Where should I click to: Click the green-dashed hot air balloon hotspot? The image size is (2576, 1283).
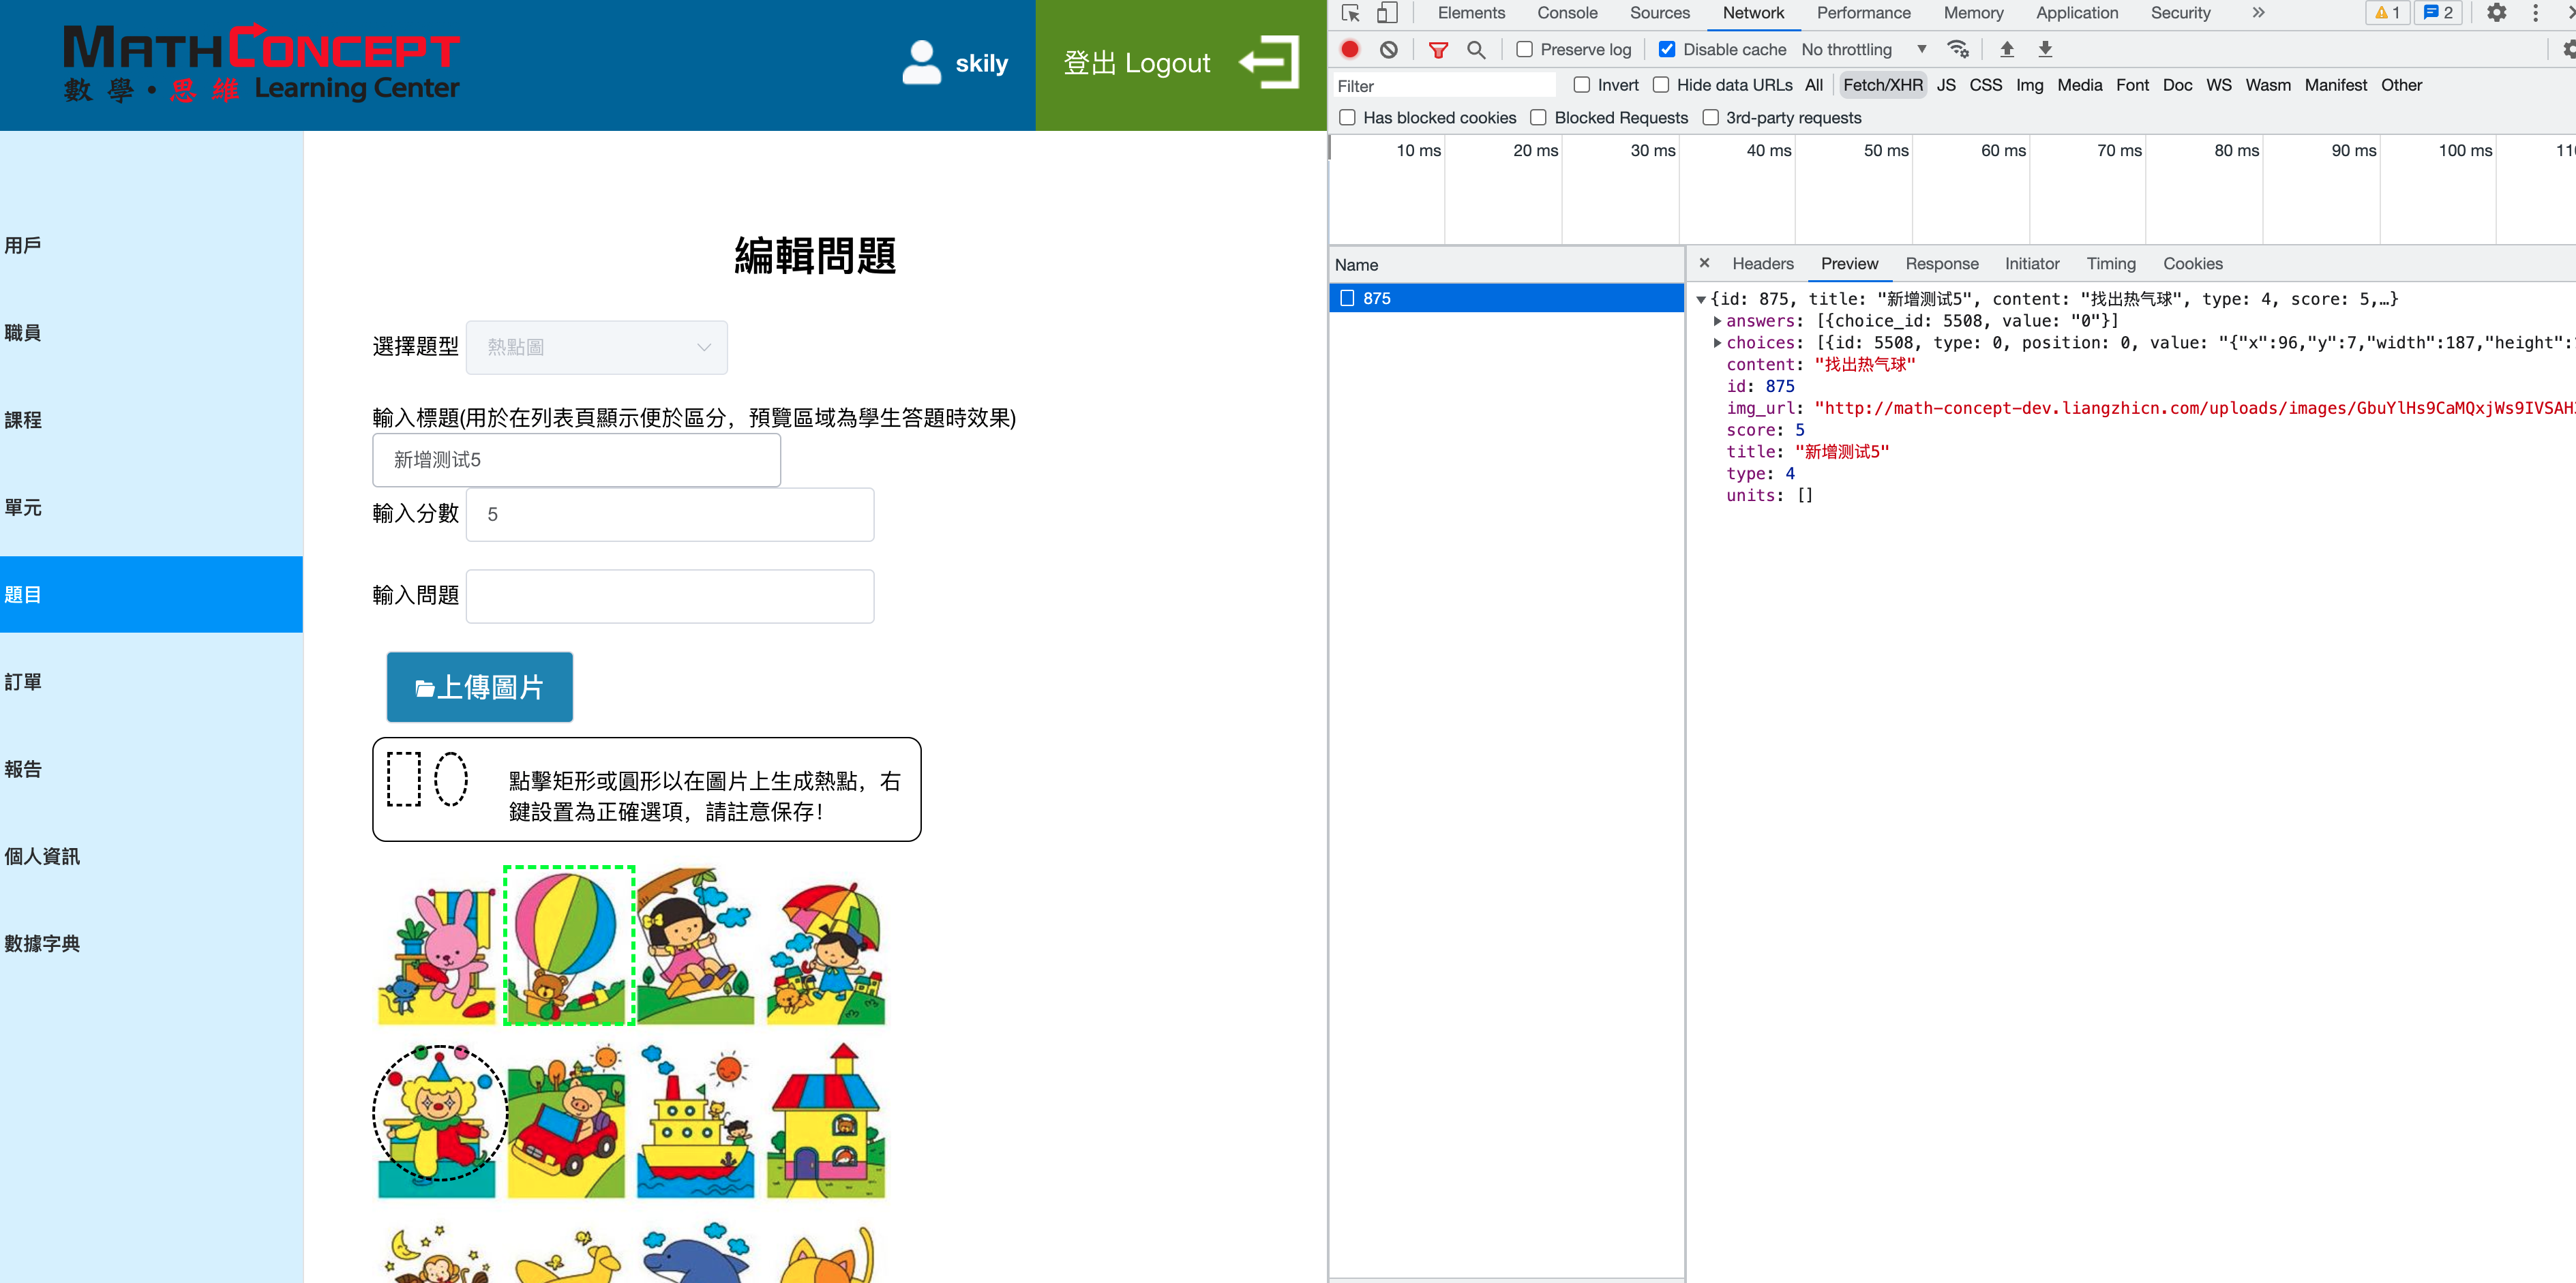569,945
